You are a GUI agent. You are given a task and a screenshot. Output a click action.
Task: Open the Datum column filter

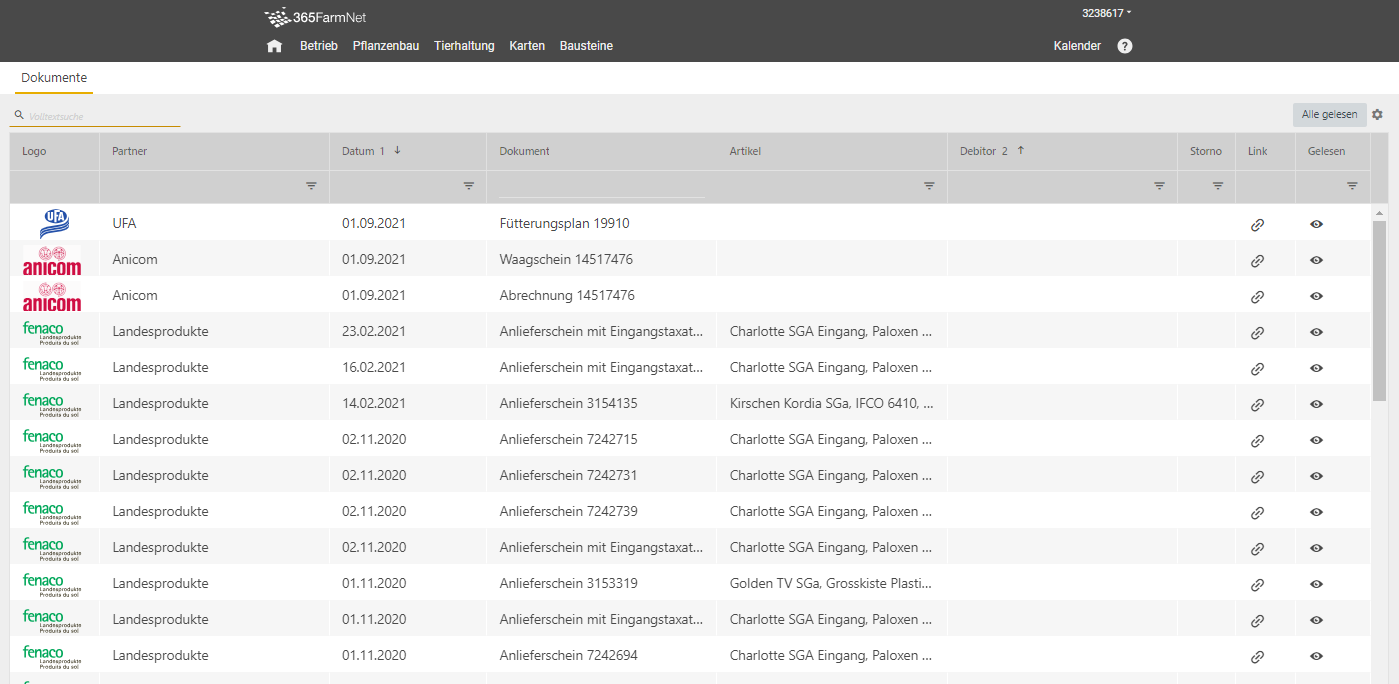click(x=468, y=186)
